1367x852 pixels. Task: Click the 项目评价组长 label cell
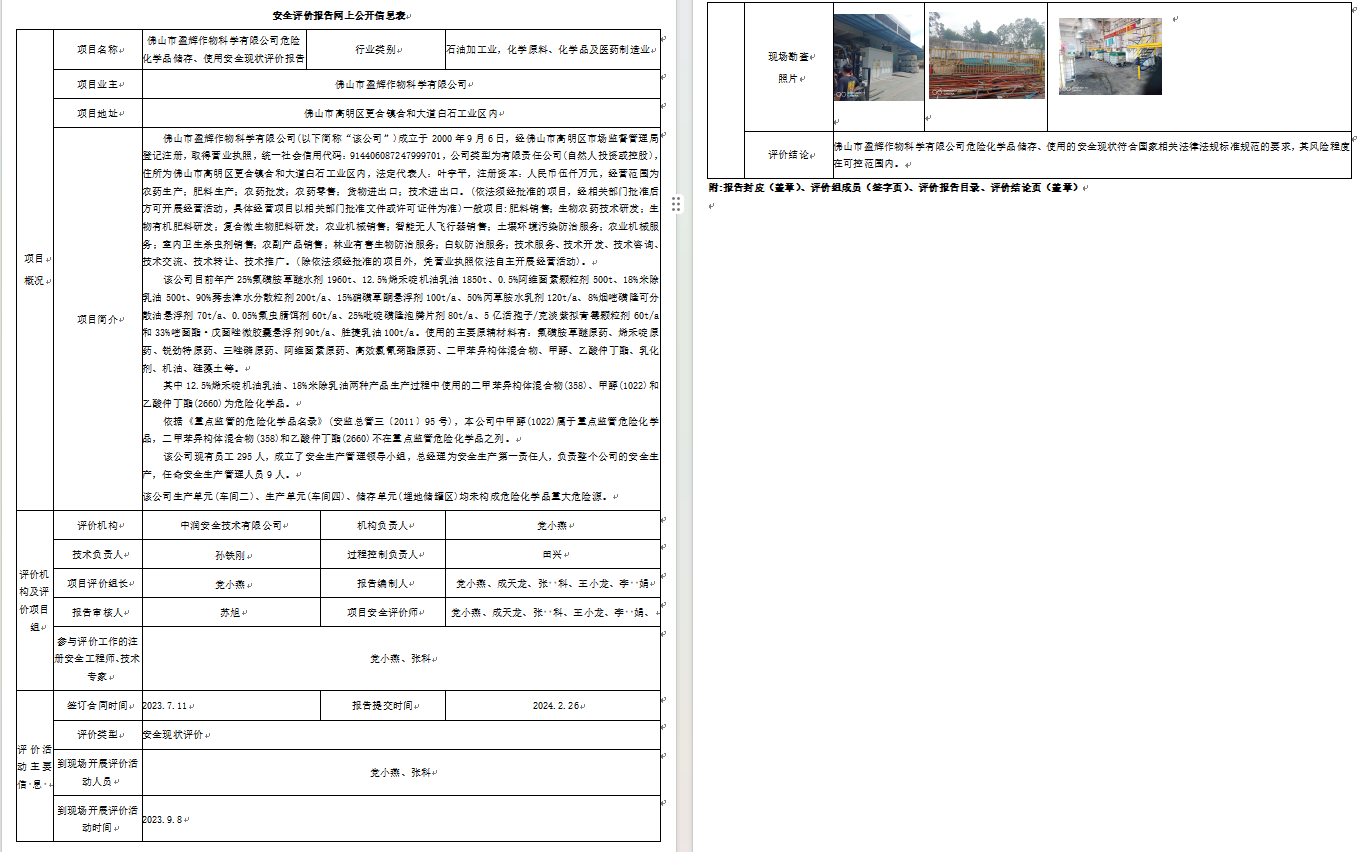[96, 583]
